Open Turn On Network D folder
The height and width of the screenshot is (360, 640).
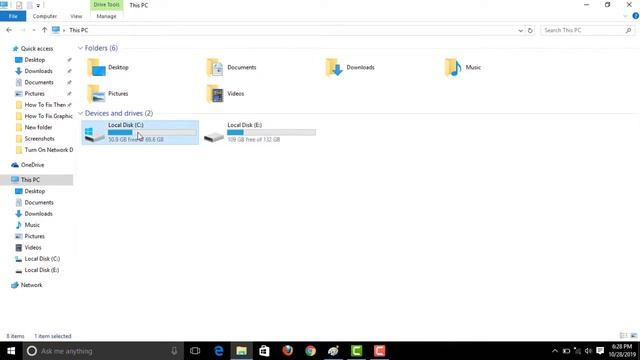coord(49,150)
